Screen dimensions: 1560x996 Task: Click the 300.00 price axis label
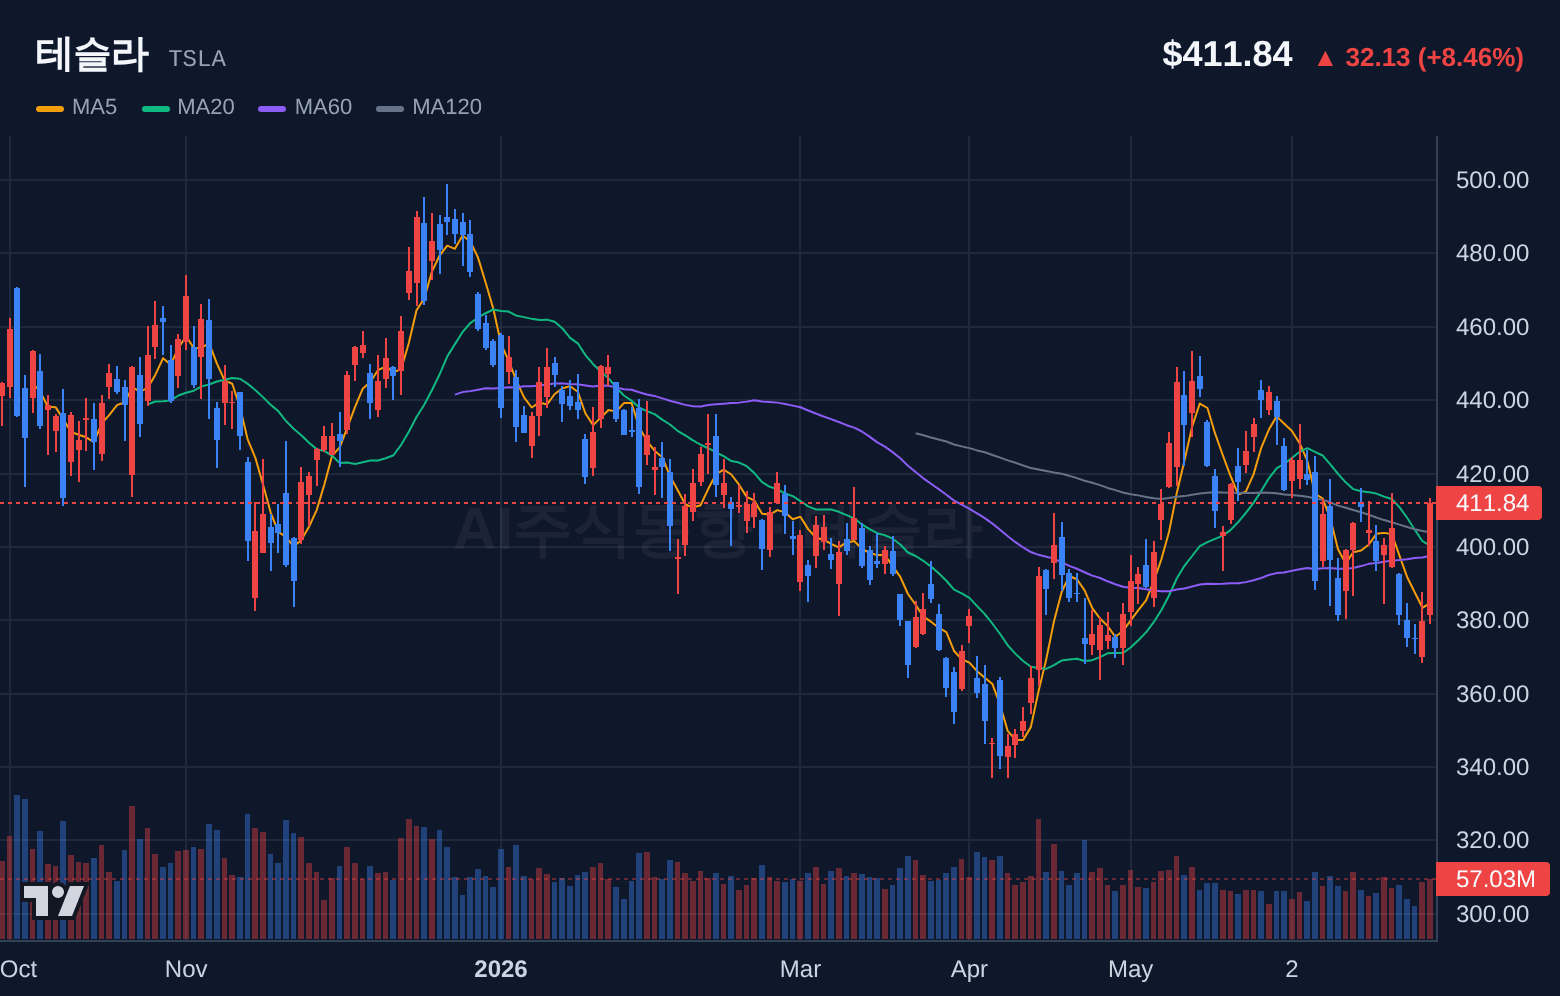pyautogui.click(x=1492, y=914)
